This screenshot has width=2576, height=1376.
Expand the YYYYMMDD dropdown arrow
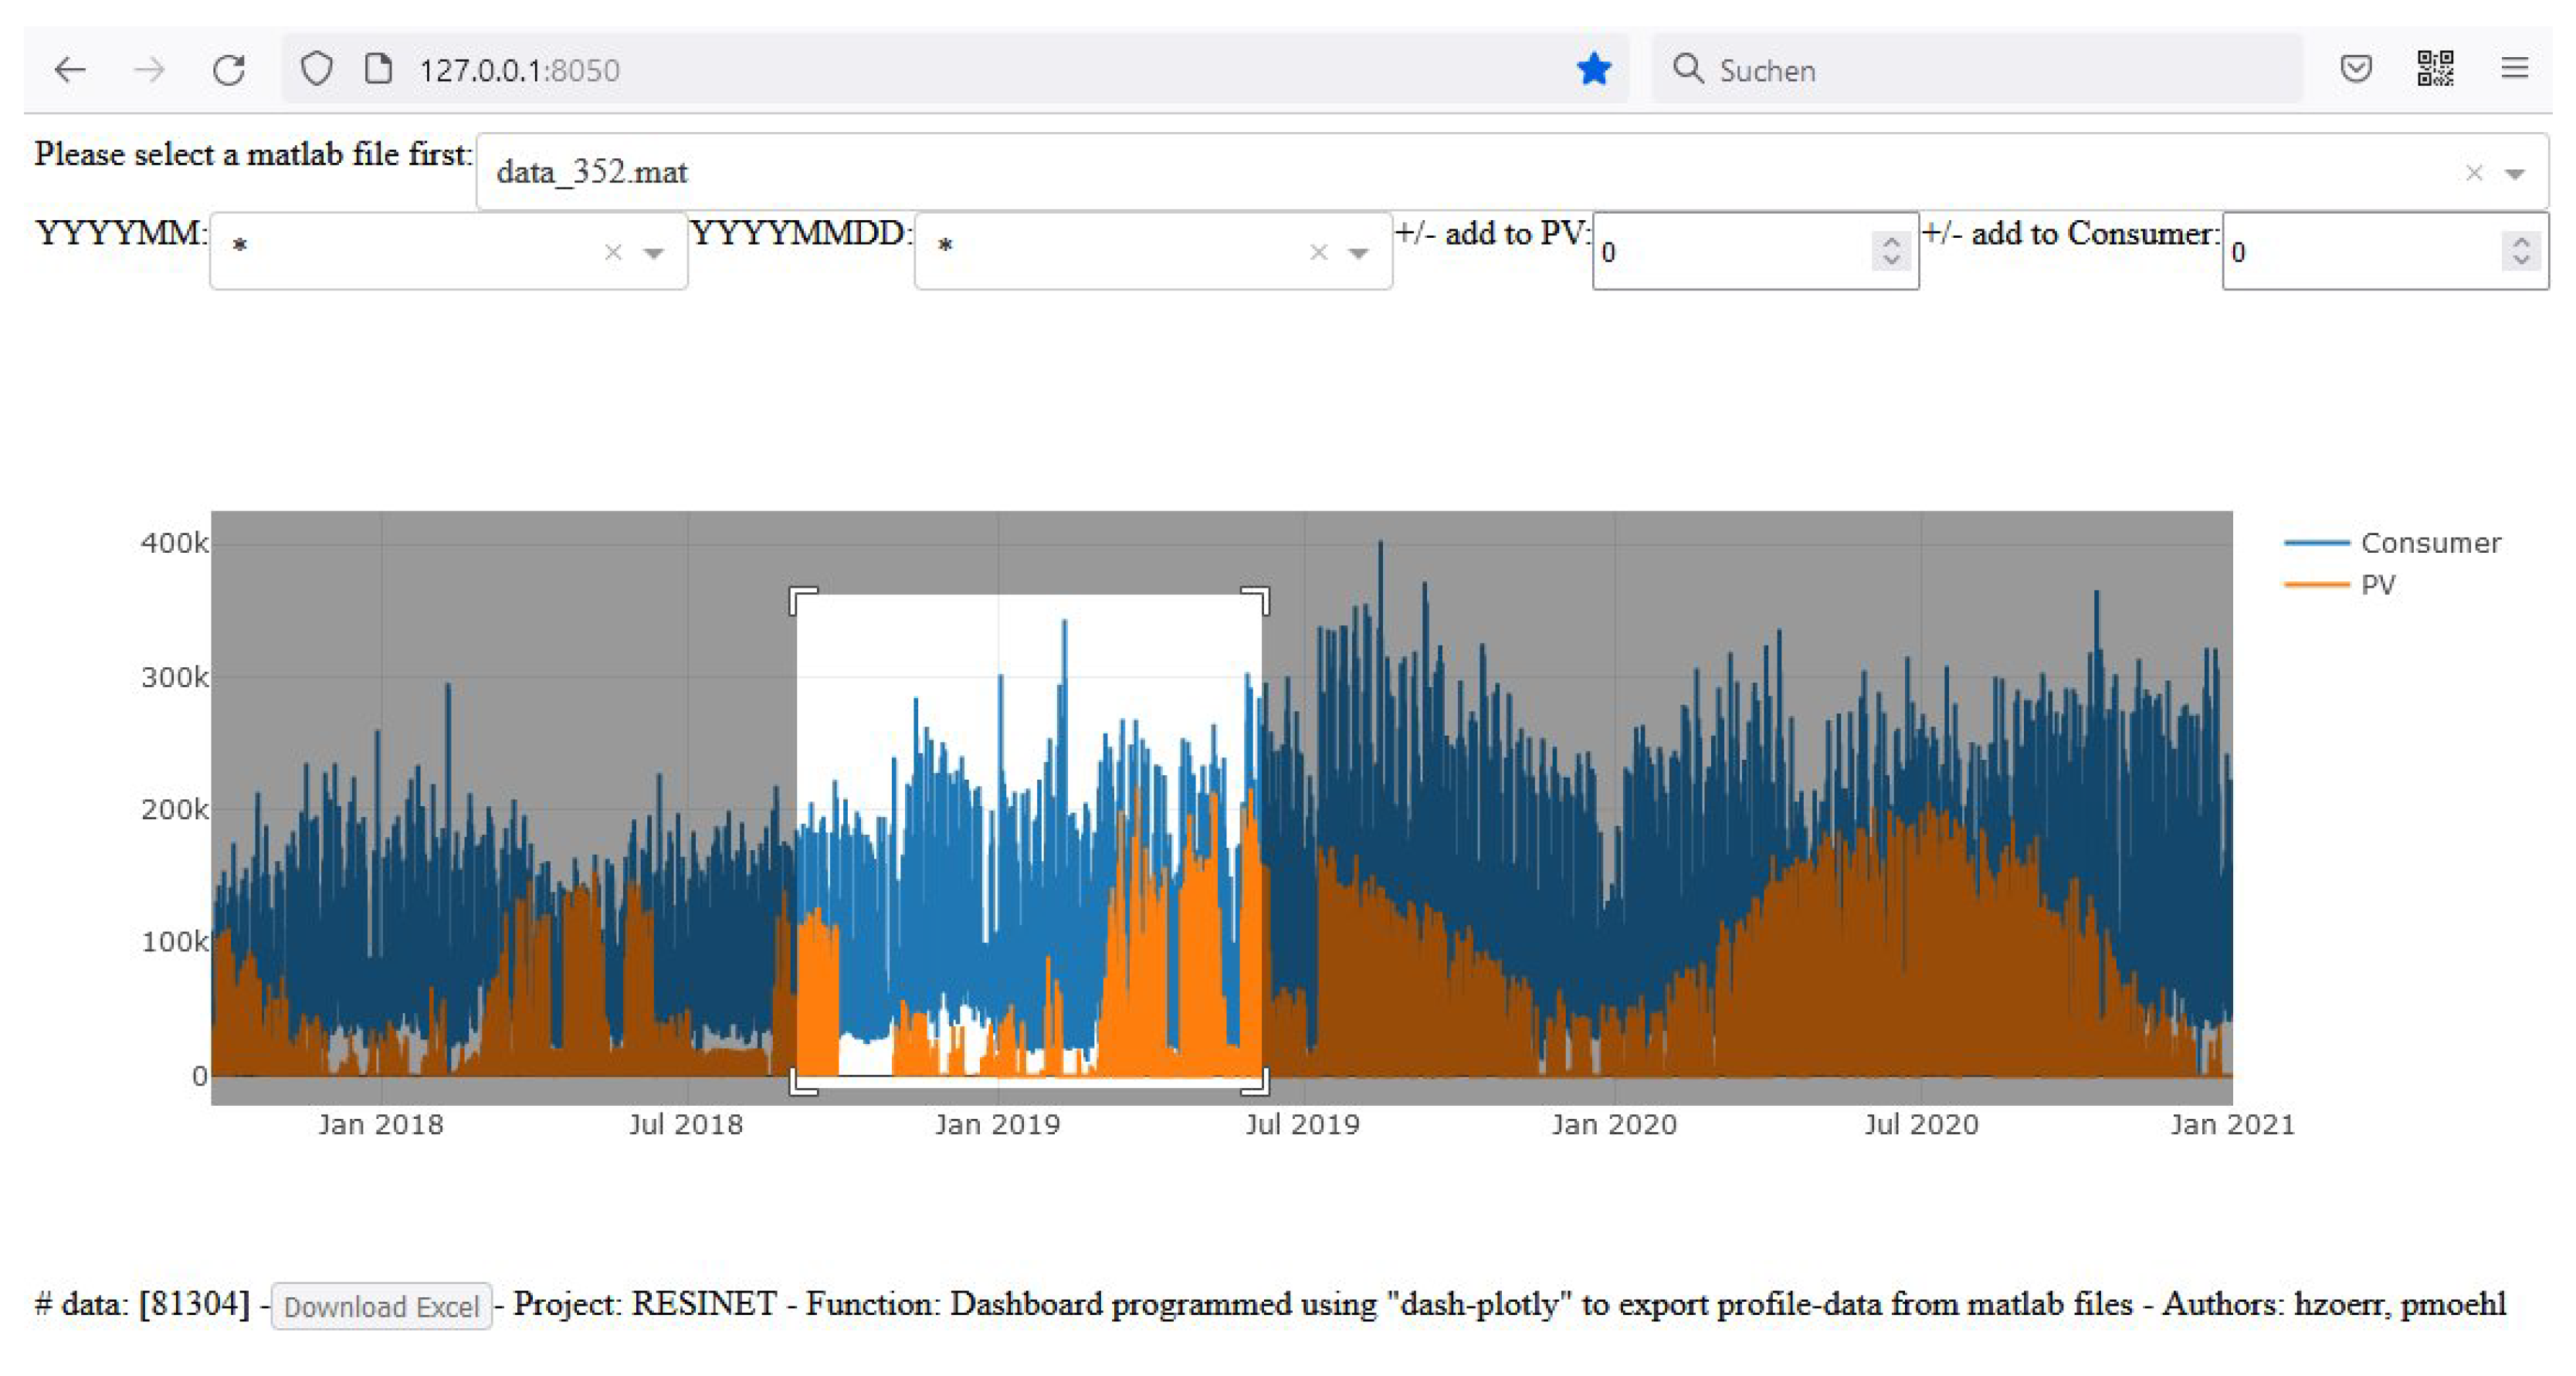point(1358,253)
